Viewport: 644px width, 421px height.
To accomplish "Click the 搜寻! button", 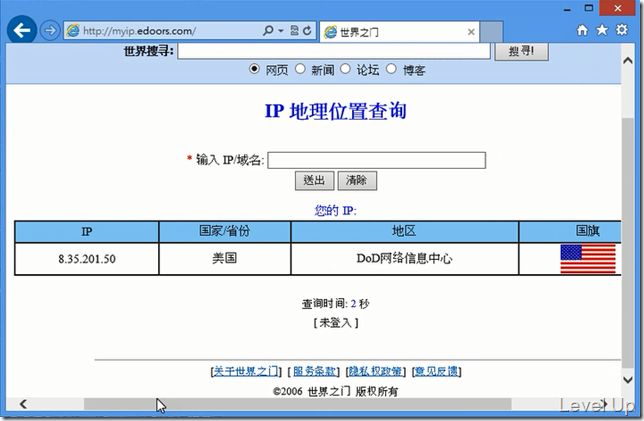I will point(521,51).
